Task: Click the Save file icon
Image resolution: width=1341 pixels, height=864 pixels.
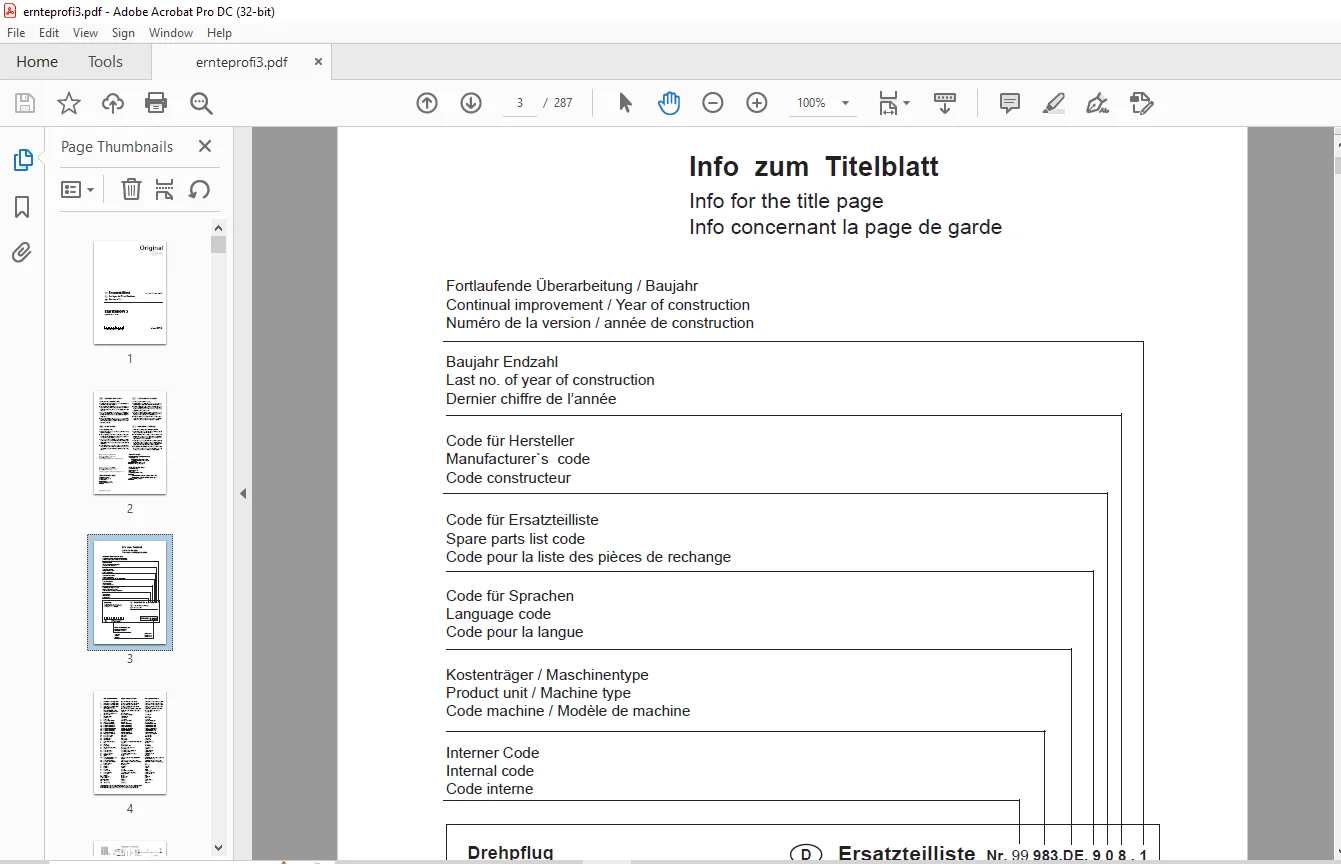Action: [x=25, y=103]
